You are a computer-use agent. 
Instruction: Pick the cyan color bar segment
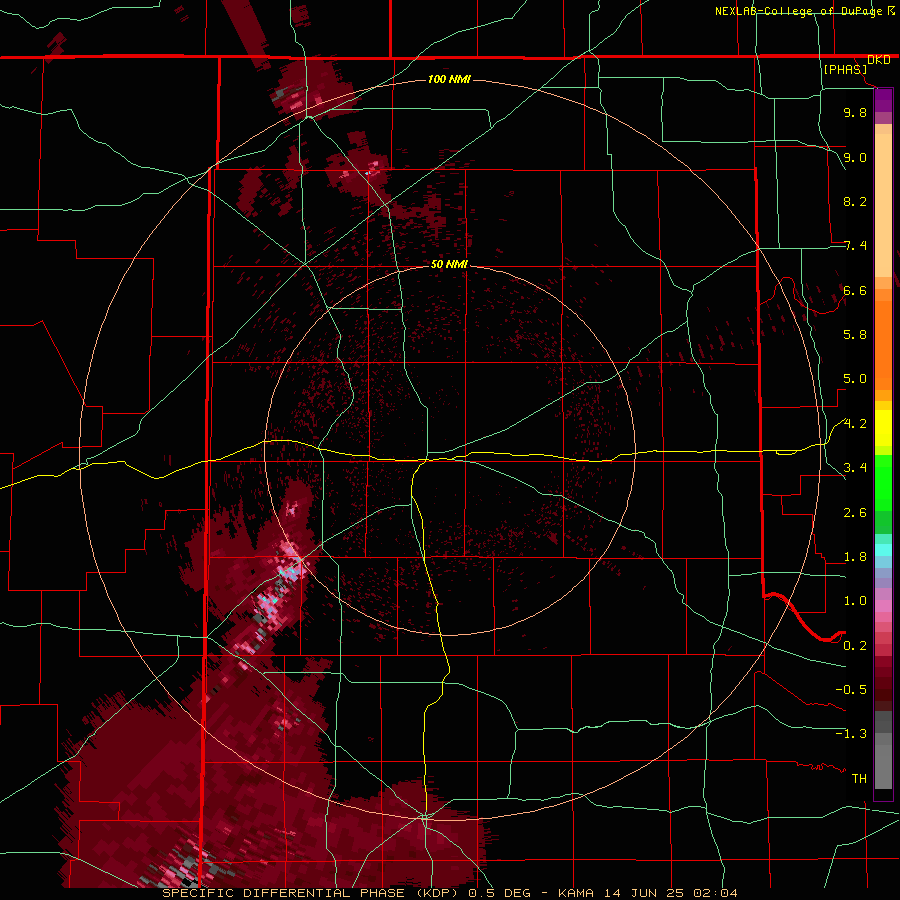click(883, 550)
